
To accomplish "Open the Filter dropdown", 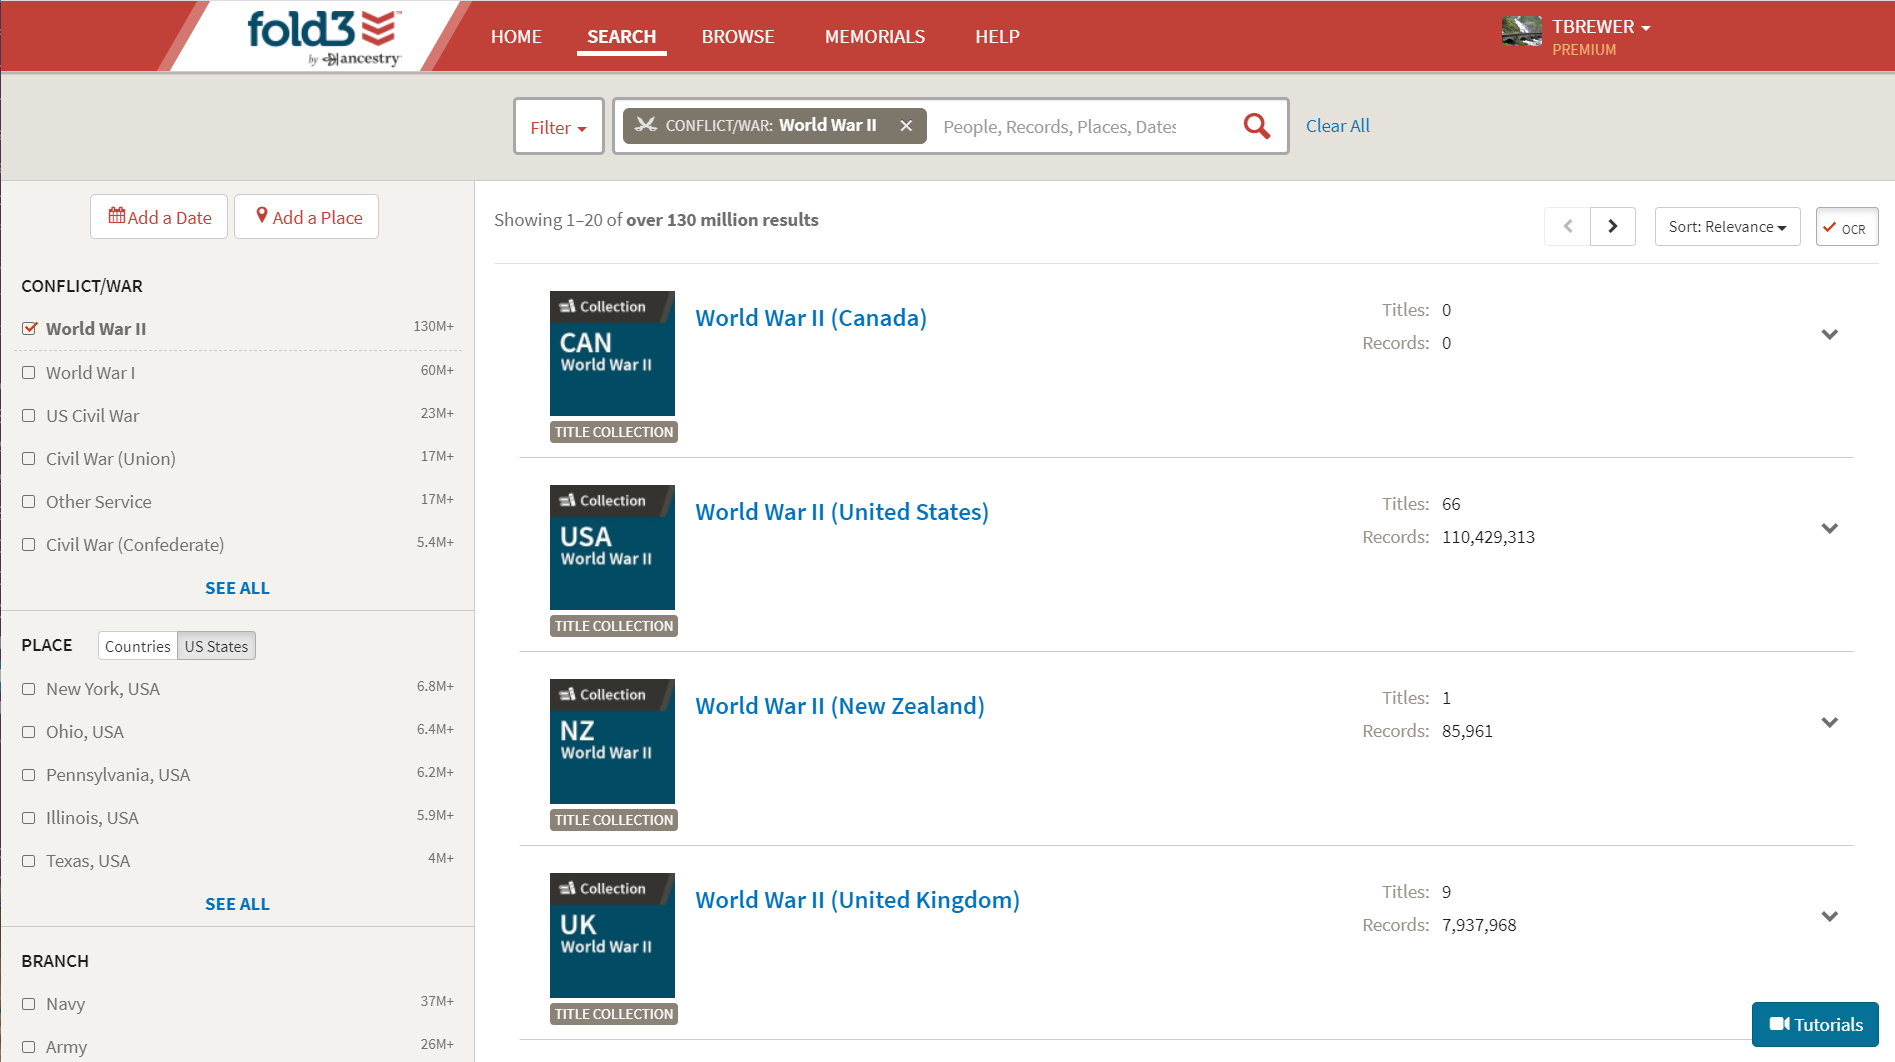I will click(558, 127).
